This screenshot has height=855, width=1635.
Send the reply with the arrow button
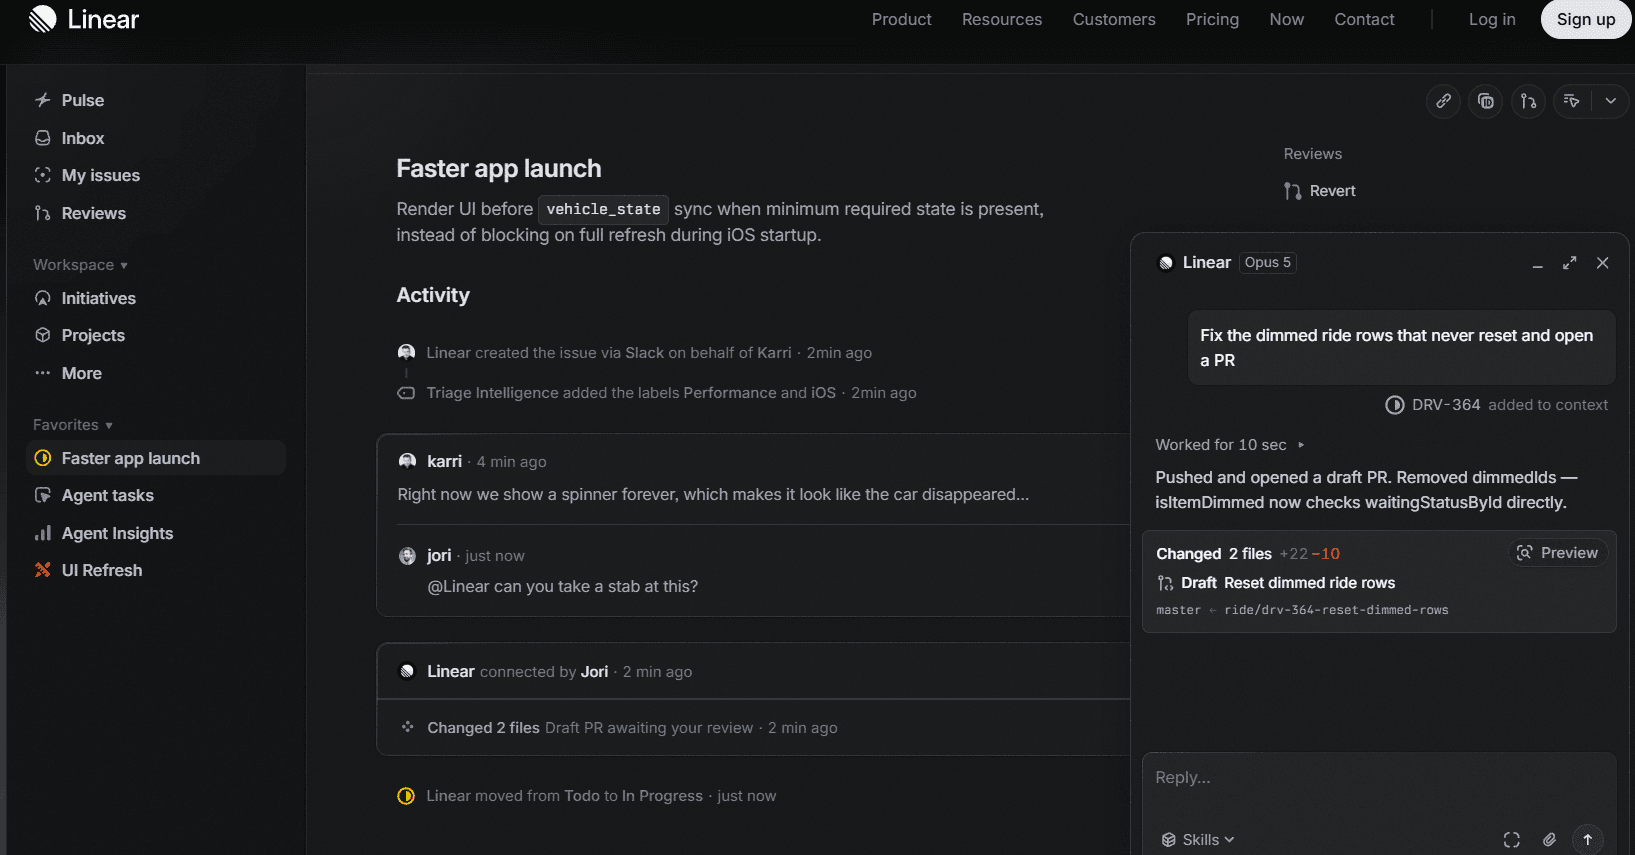pos(1588,840)
